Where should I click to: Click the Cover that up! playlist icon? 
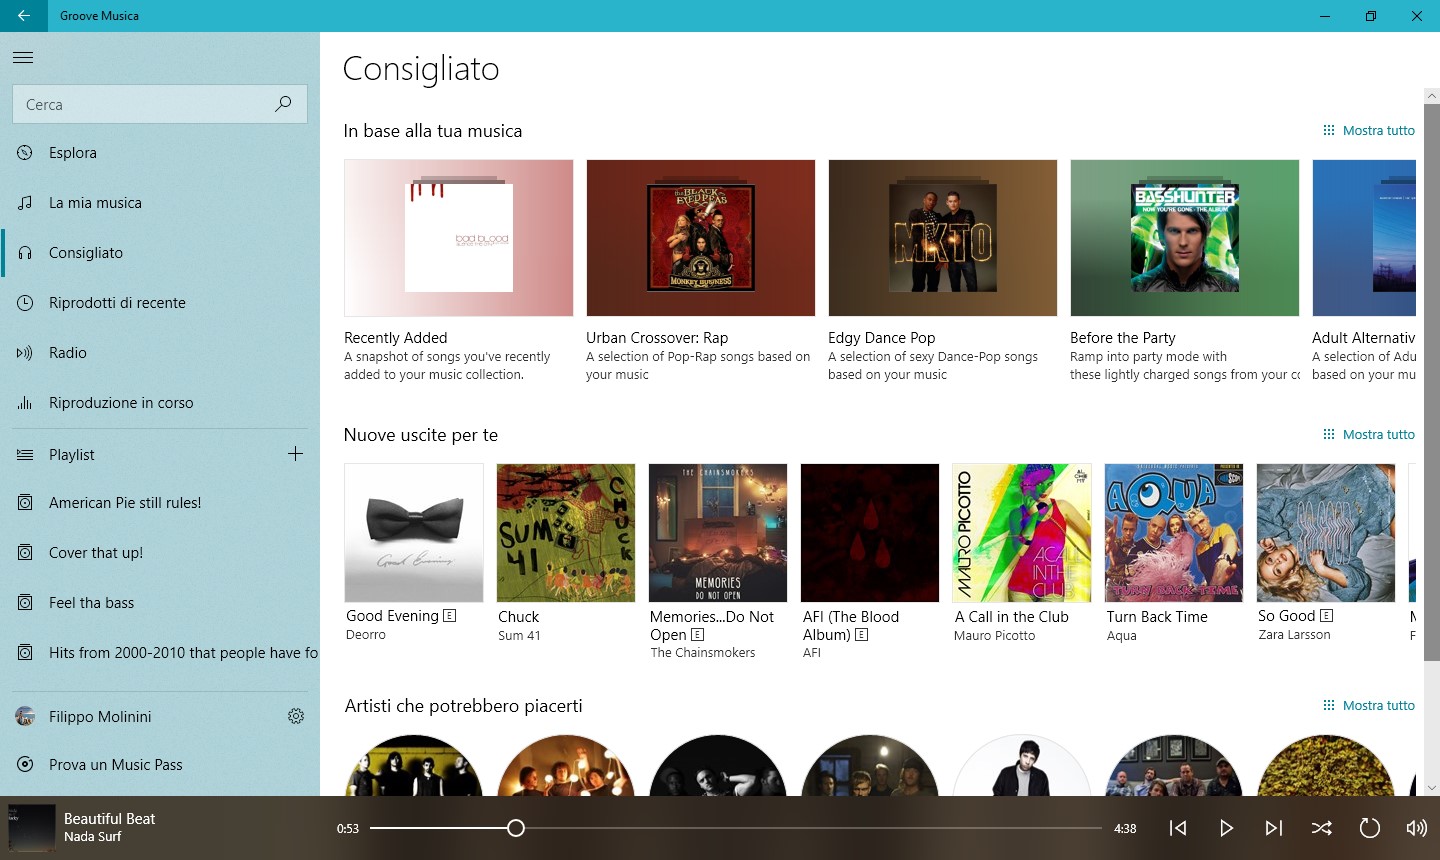tap(25, 553)
